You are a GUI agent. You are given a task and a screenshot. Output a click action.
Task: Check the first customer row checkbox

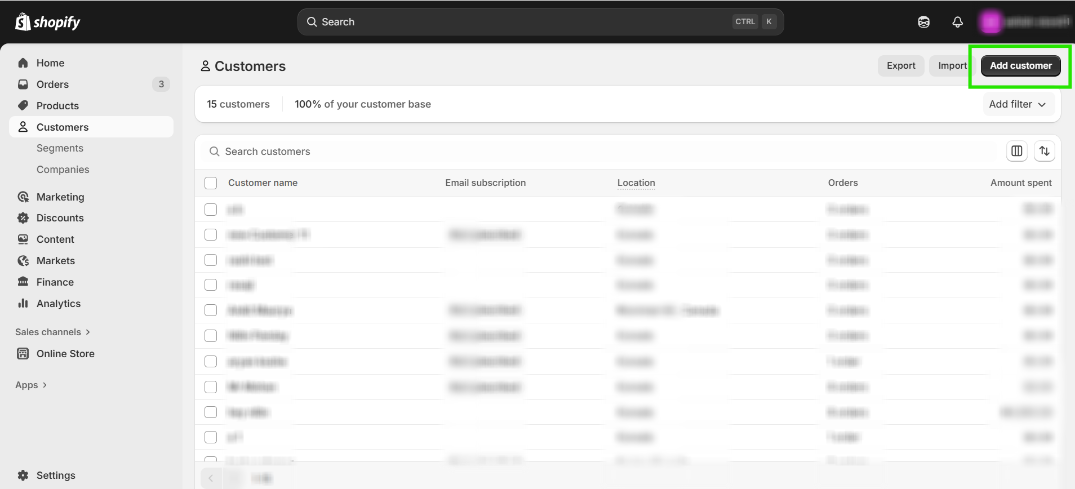coord(211,210)
